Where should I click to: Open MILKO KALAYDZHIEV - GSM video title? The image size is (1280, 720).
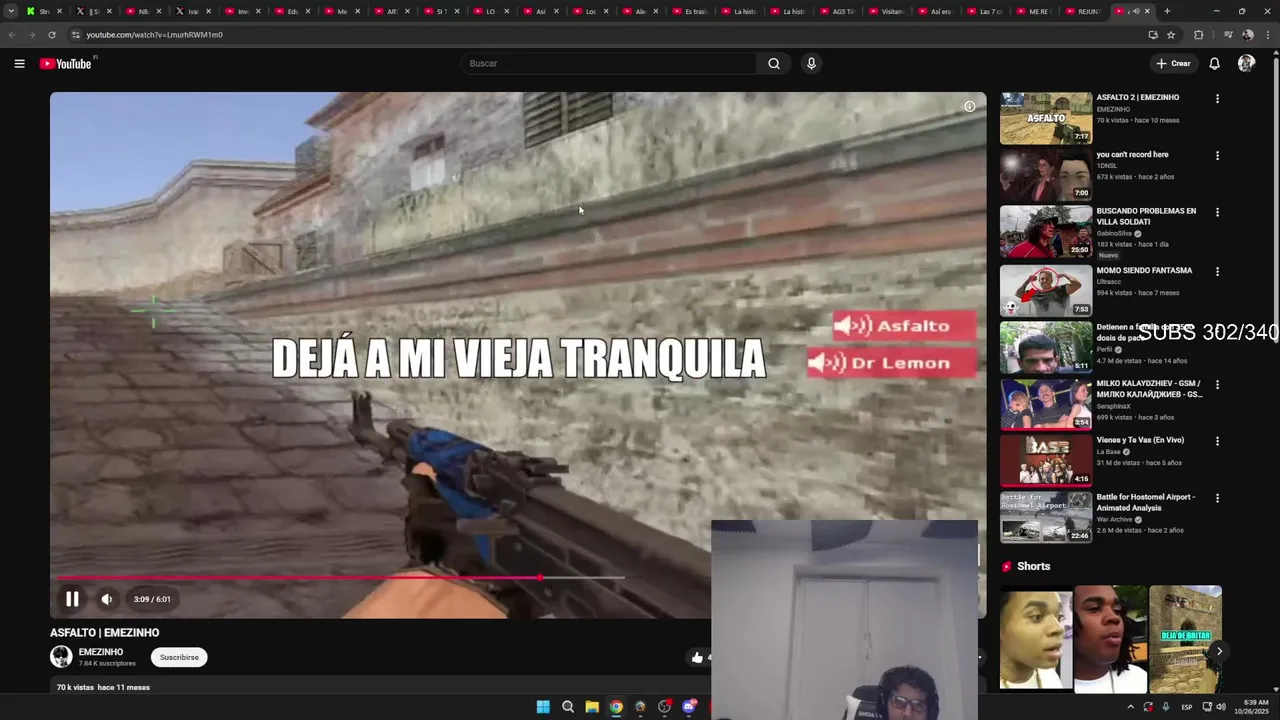coord(1149,389)
